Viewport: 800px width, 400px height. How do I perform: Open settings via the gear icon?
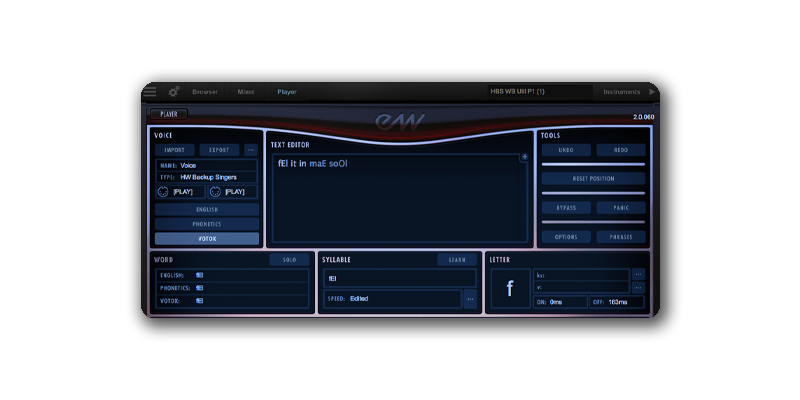[x=174, y=91]
